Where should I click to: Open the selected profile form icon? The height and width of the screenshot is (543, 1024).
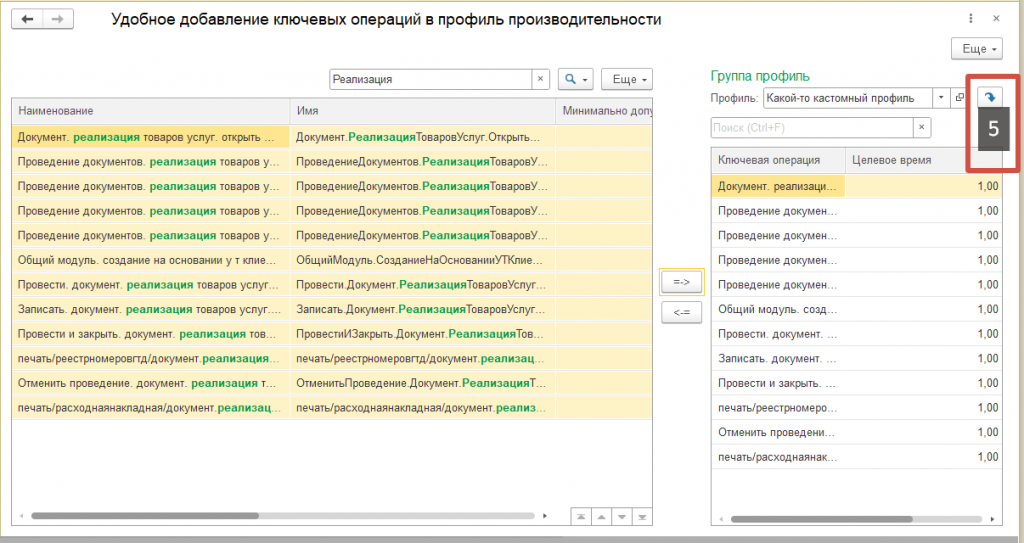pos(960,98)
